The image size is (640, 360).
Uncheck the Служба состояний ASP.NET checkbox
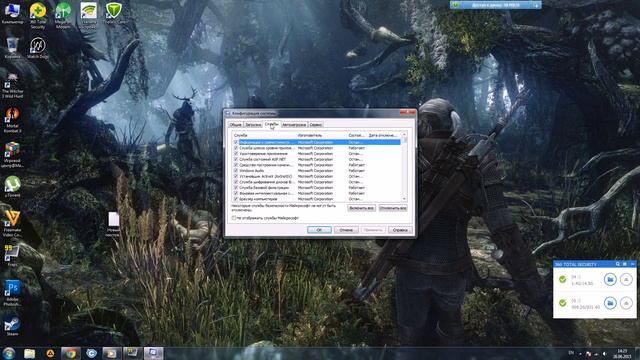coord(236,159)
